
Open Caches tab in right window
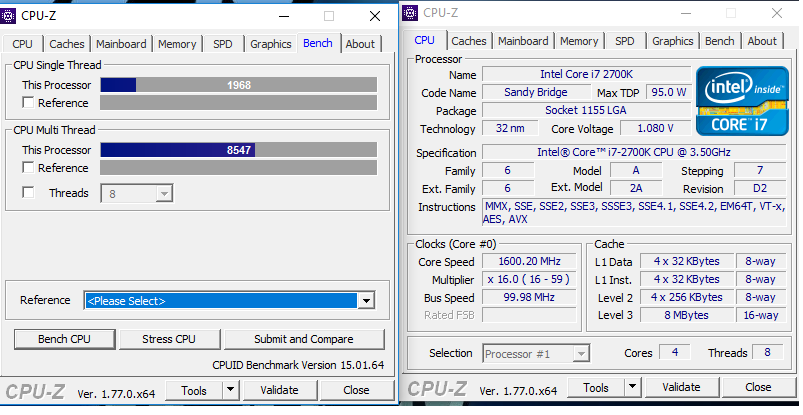[x=469, y=41]
